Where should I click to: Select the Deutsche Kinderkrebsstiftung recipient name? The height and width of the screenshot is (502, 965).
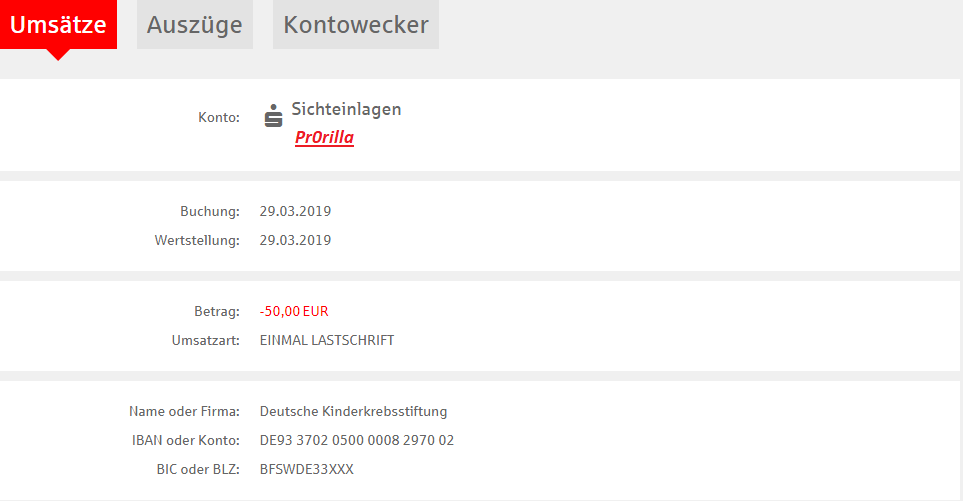(x=353, y=411)
